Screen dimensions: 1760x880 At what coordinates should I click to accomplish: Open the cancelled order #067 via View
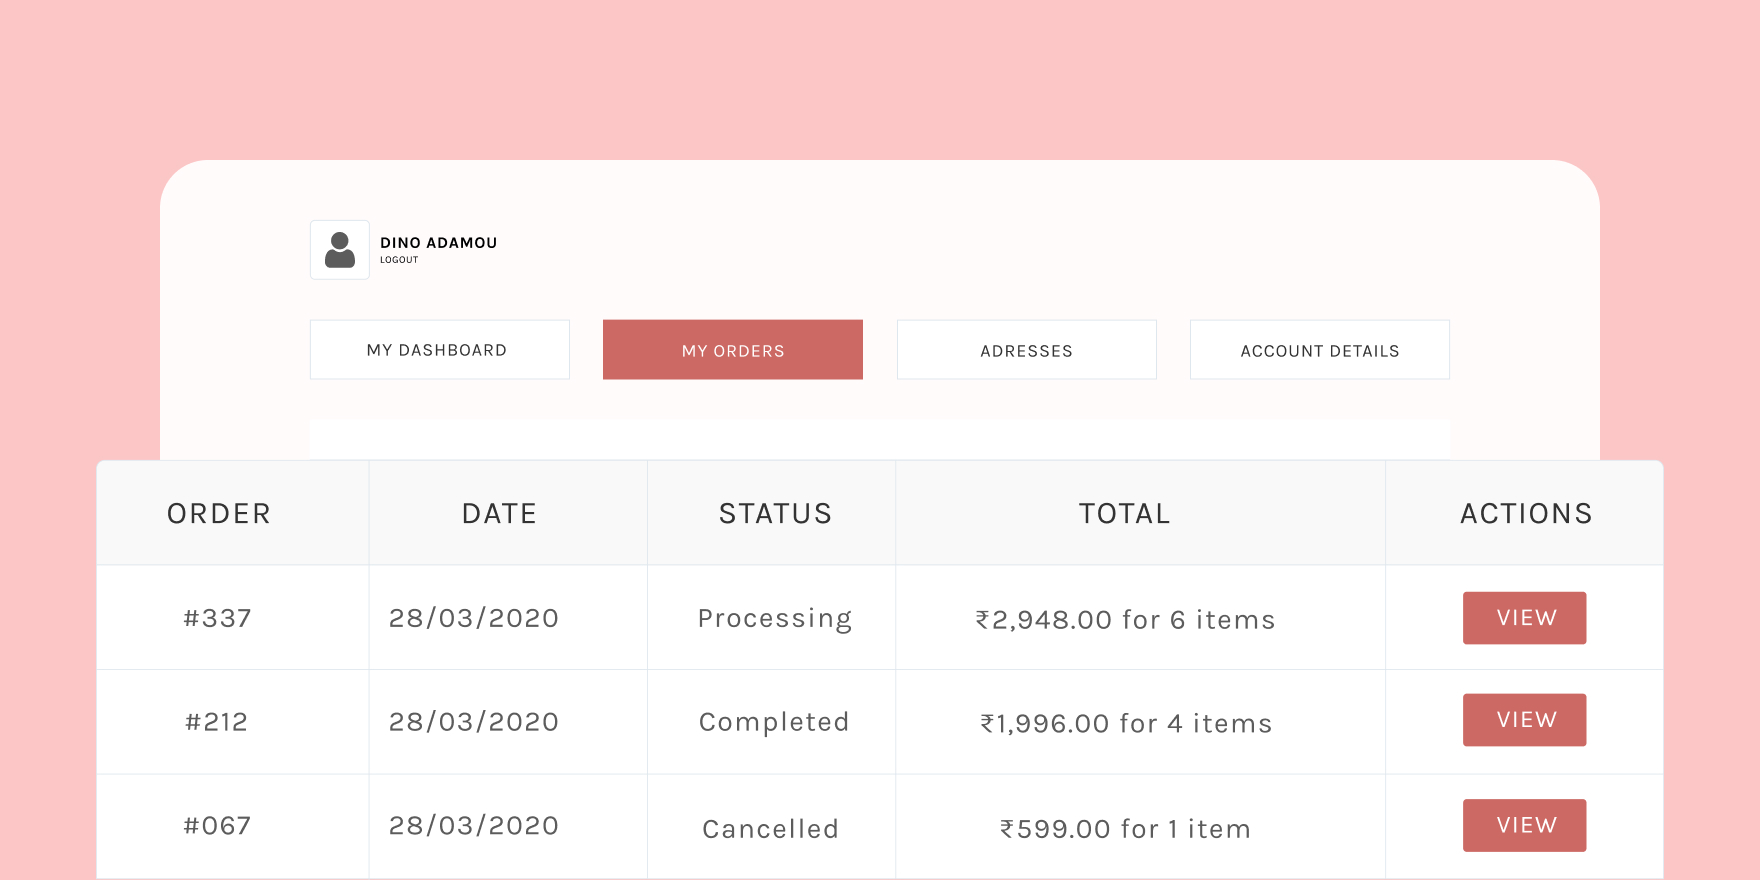point(1524,825)
